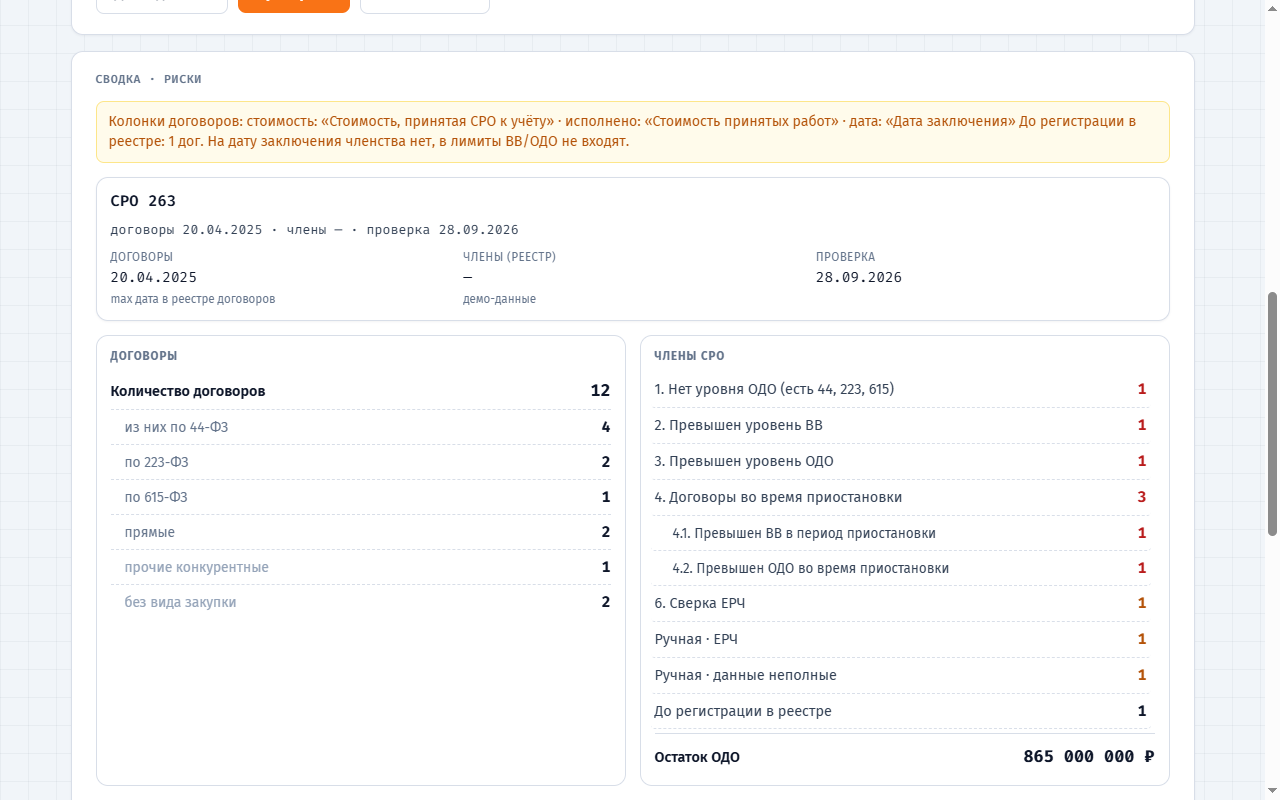Open '4.1. Превышен ВВ в период приостановки'
The width and height of the screenshot is (1280, 800).
[x=901, y=533]
